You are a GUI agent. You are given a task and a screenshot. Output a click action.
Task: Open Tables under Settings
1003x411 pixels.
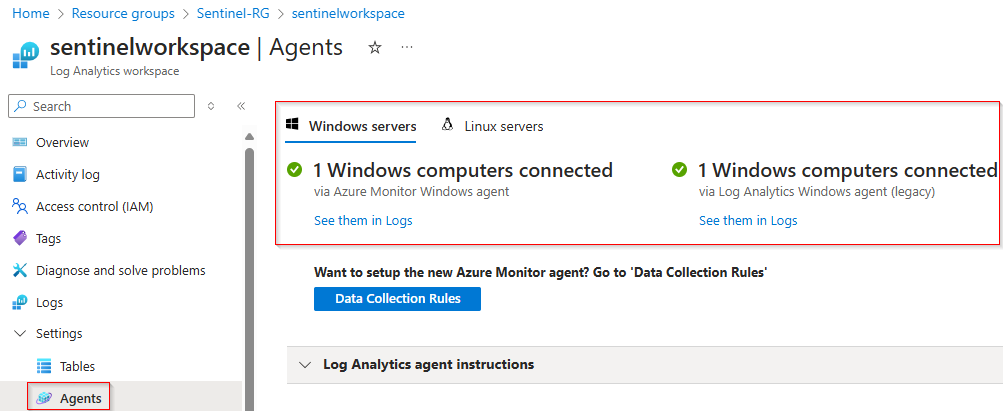click(x=77, y=366)
